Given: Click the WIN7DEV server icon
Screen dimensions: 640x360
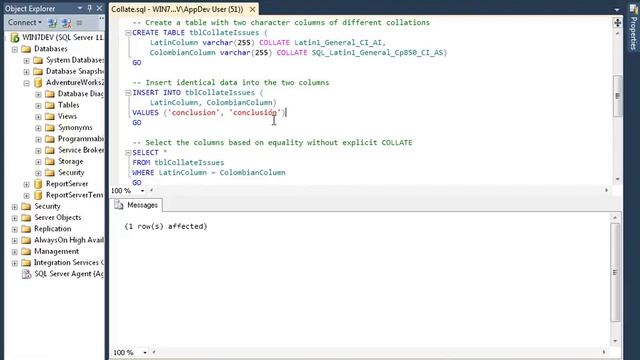Looking at the screenshot, I should [15, 38].
